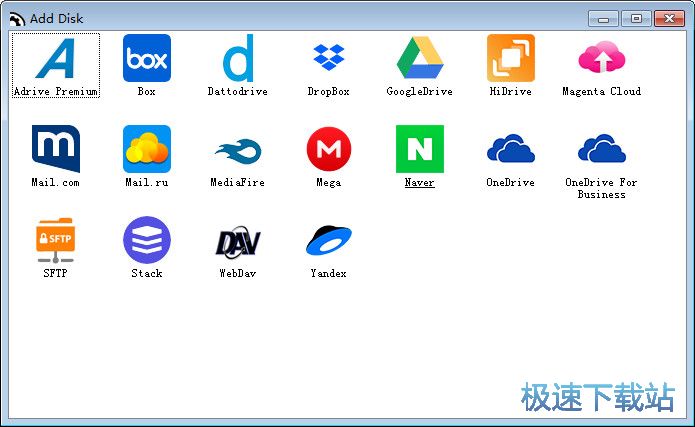Select the Adrive Premium cloud icon
This screenshot has height=427, width=695.
pyautogui.click(x=56, y=59)
